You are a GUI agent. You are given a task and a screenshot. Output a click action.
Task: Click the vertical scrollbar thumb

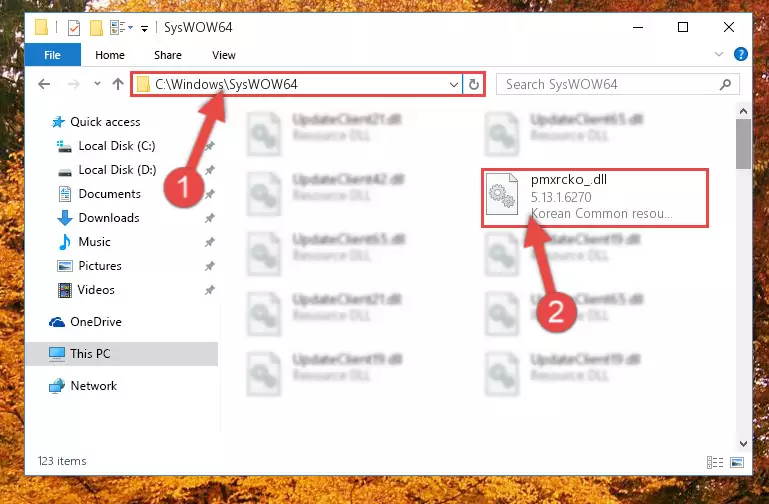click(743, 144)
